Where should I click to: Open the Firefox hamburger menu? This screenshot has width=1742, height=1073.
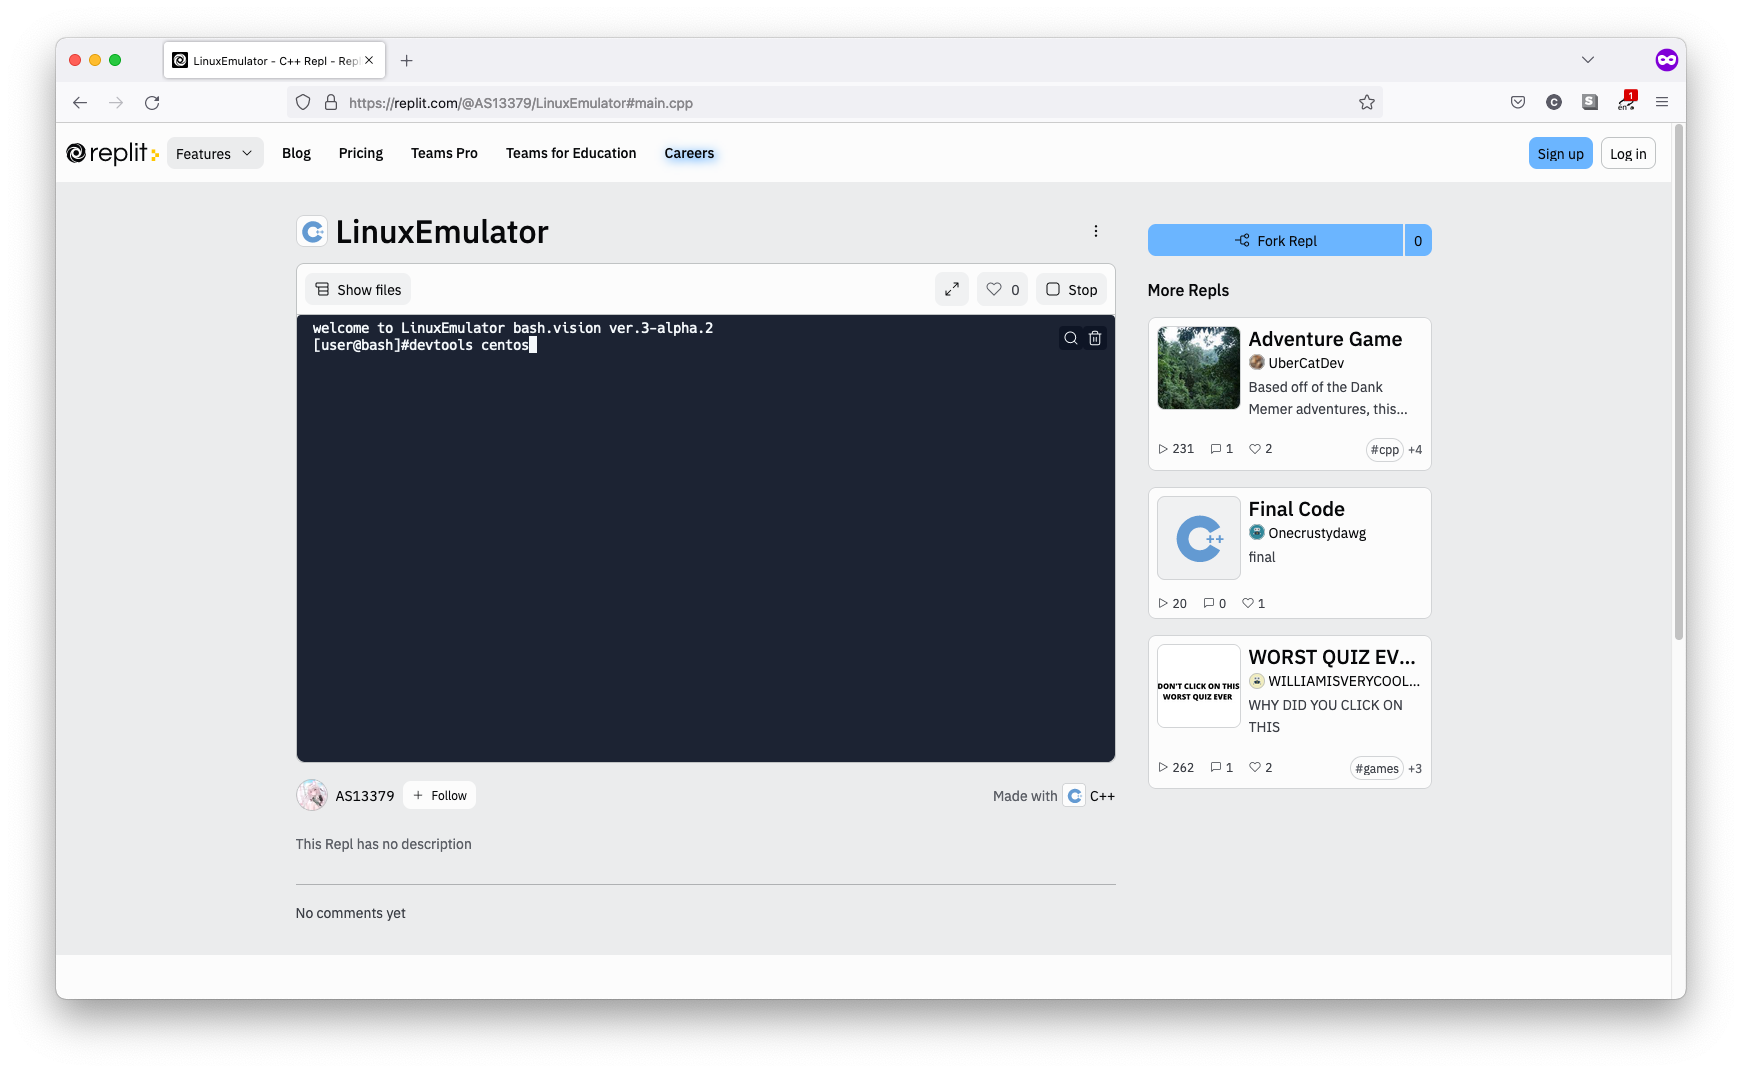click(1662, 102)
